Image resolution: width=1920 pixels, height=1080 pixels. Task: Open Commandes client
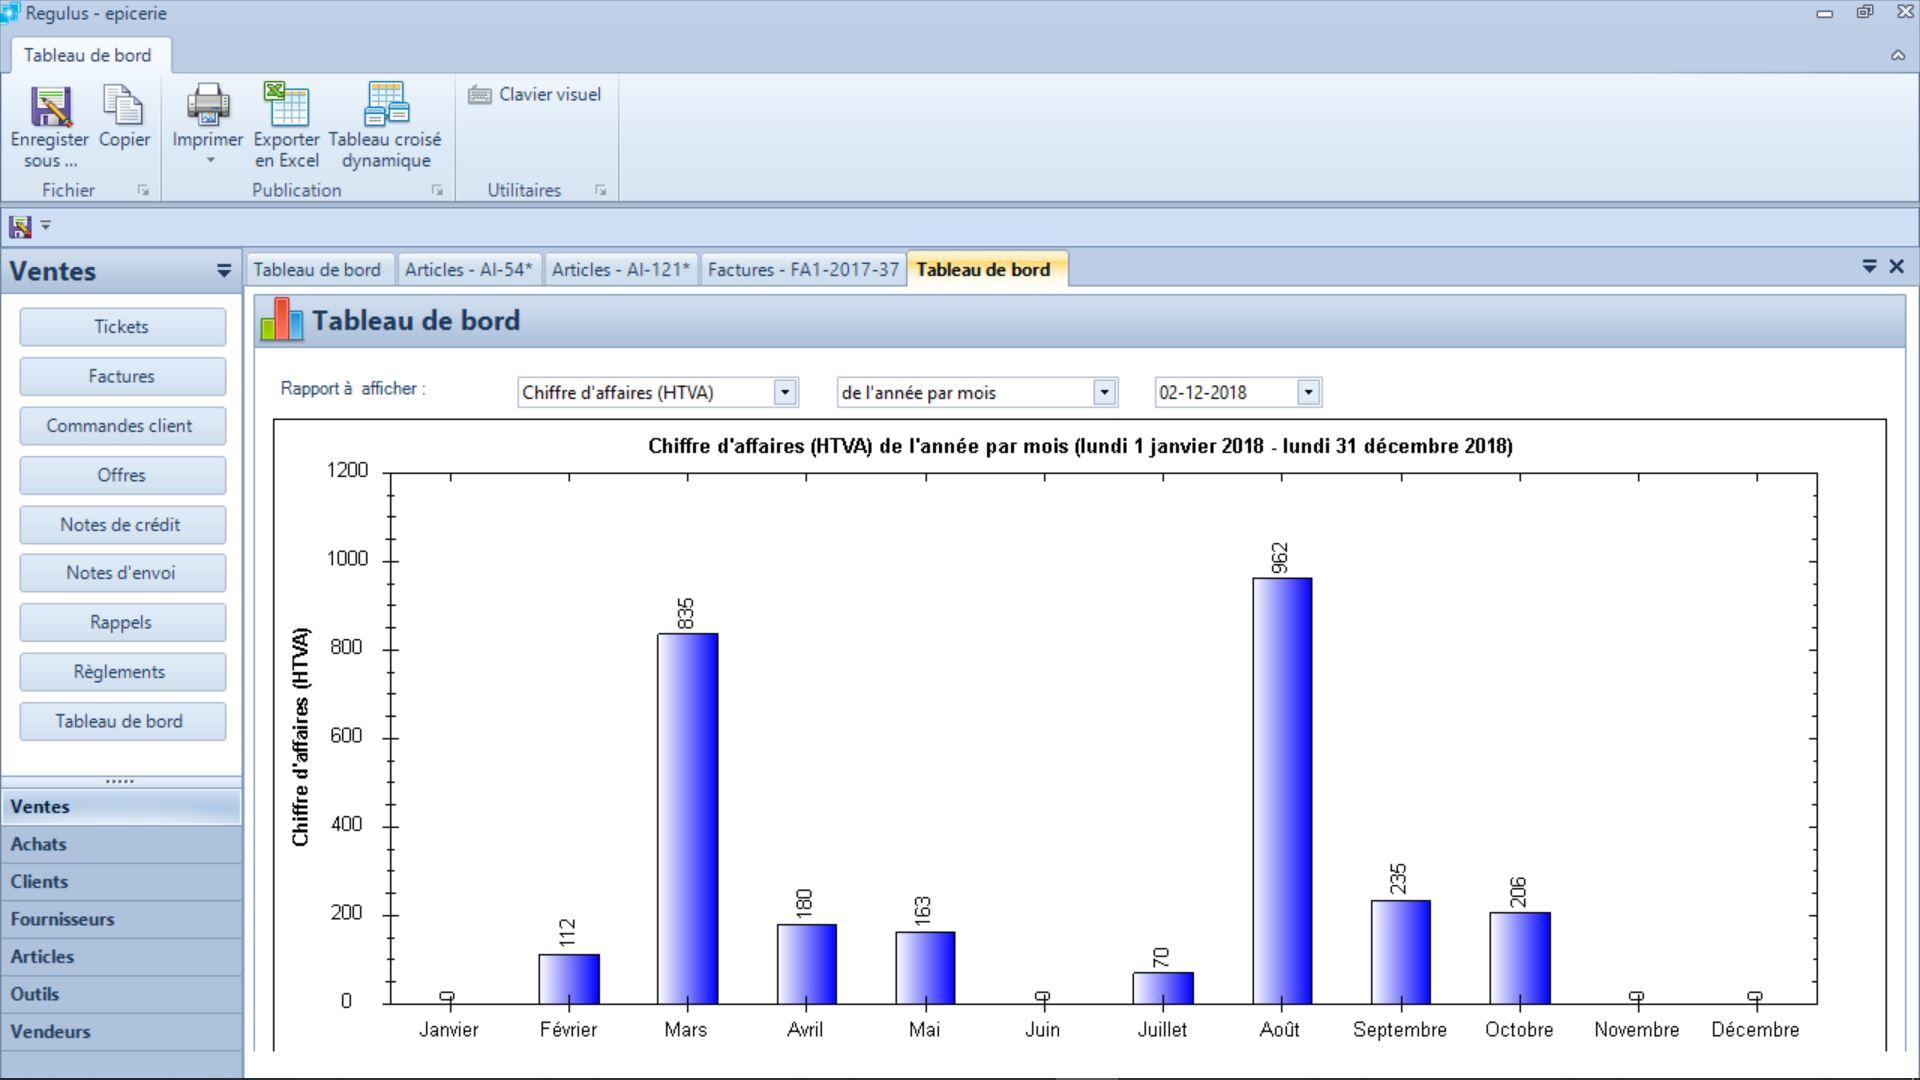(122, 426)
